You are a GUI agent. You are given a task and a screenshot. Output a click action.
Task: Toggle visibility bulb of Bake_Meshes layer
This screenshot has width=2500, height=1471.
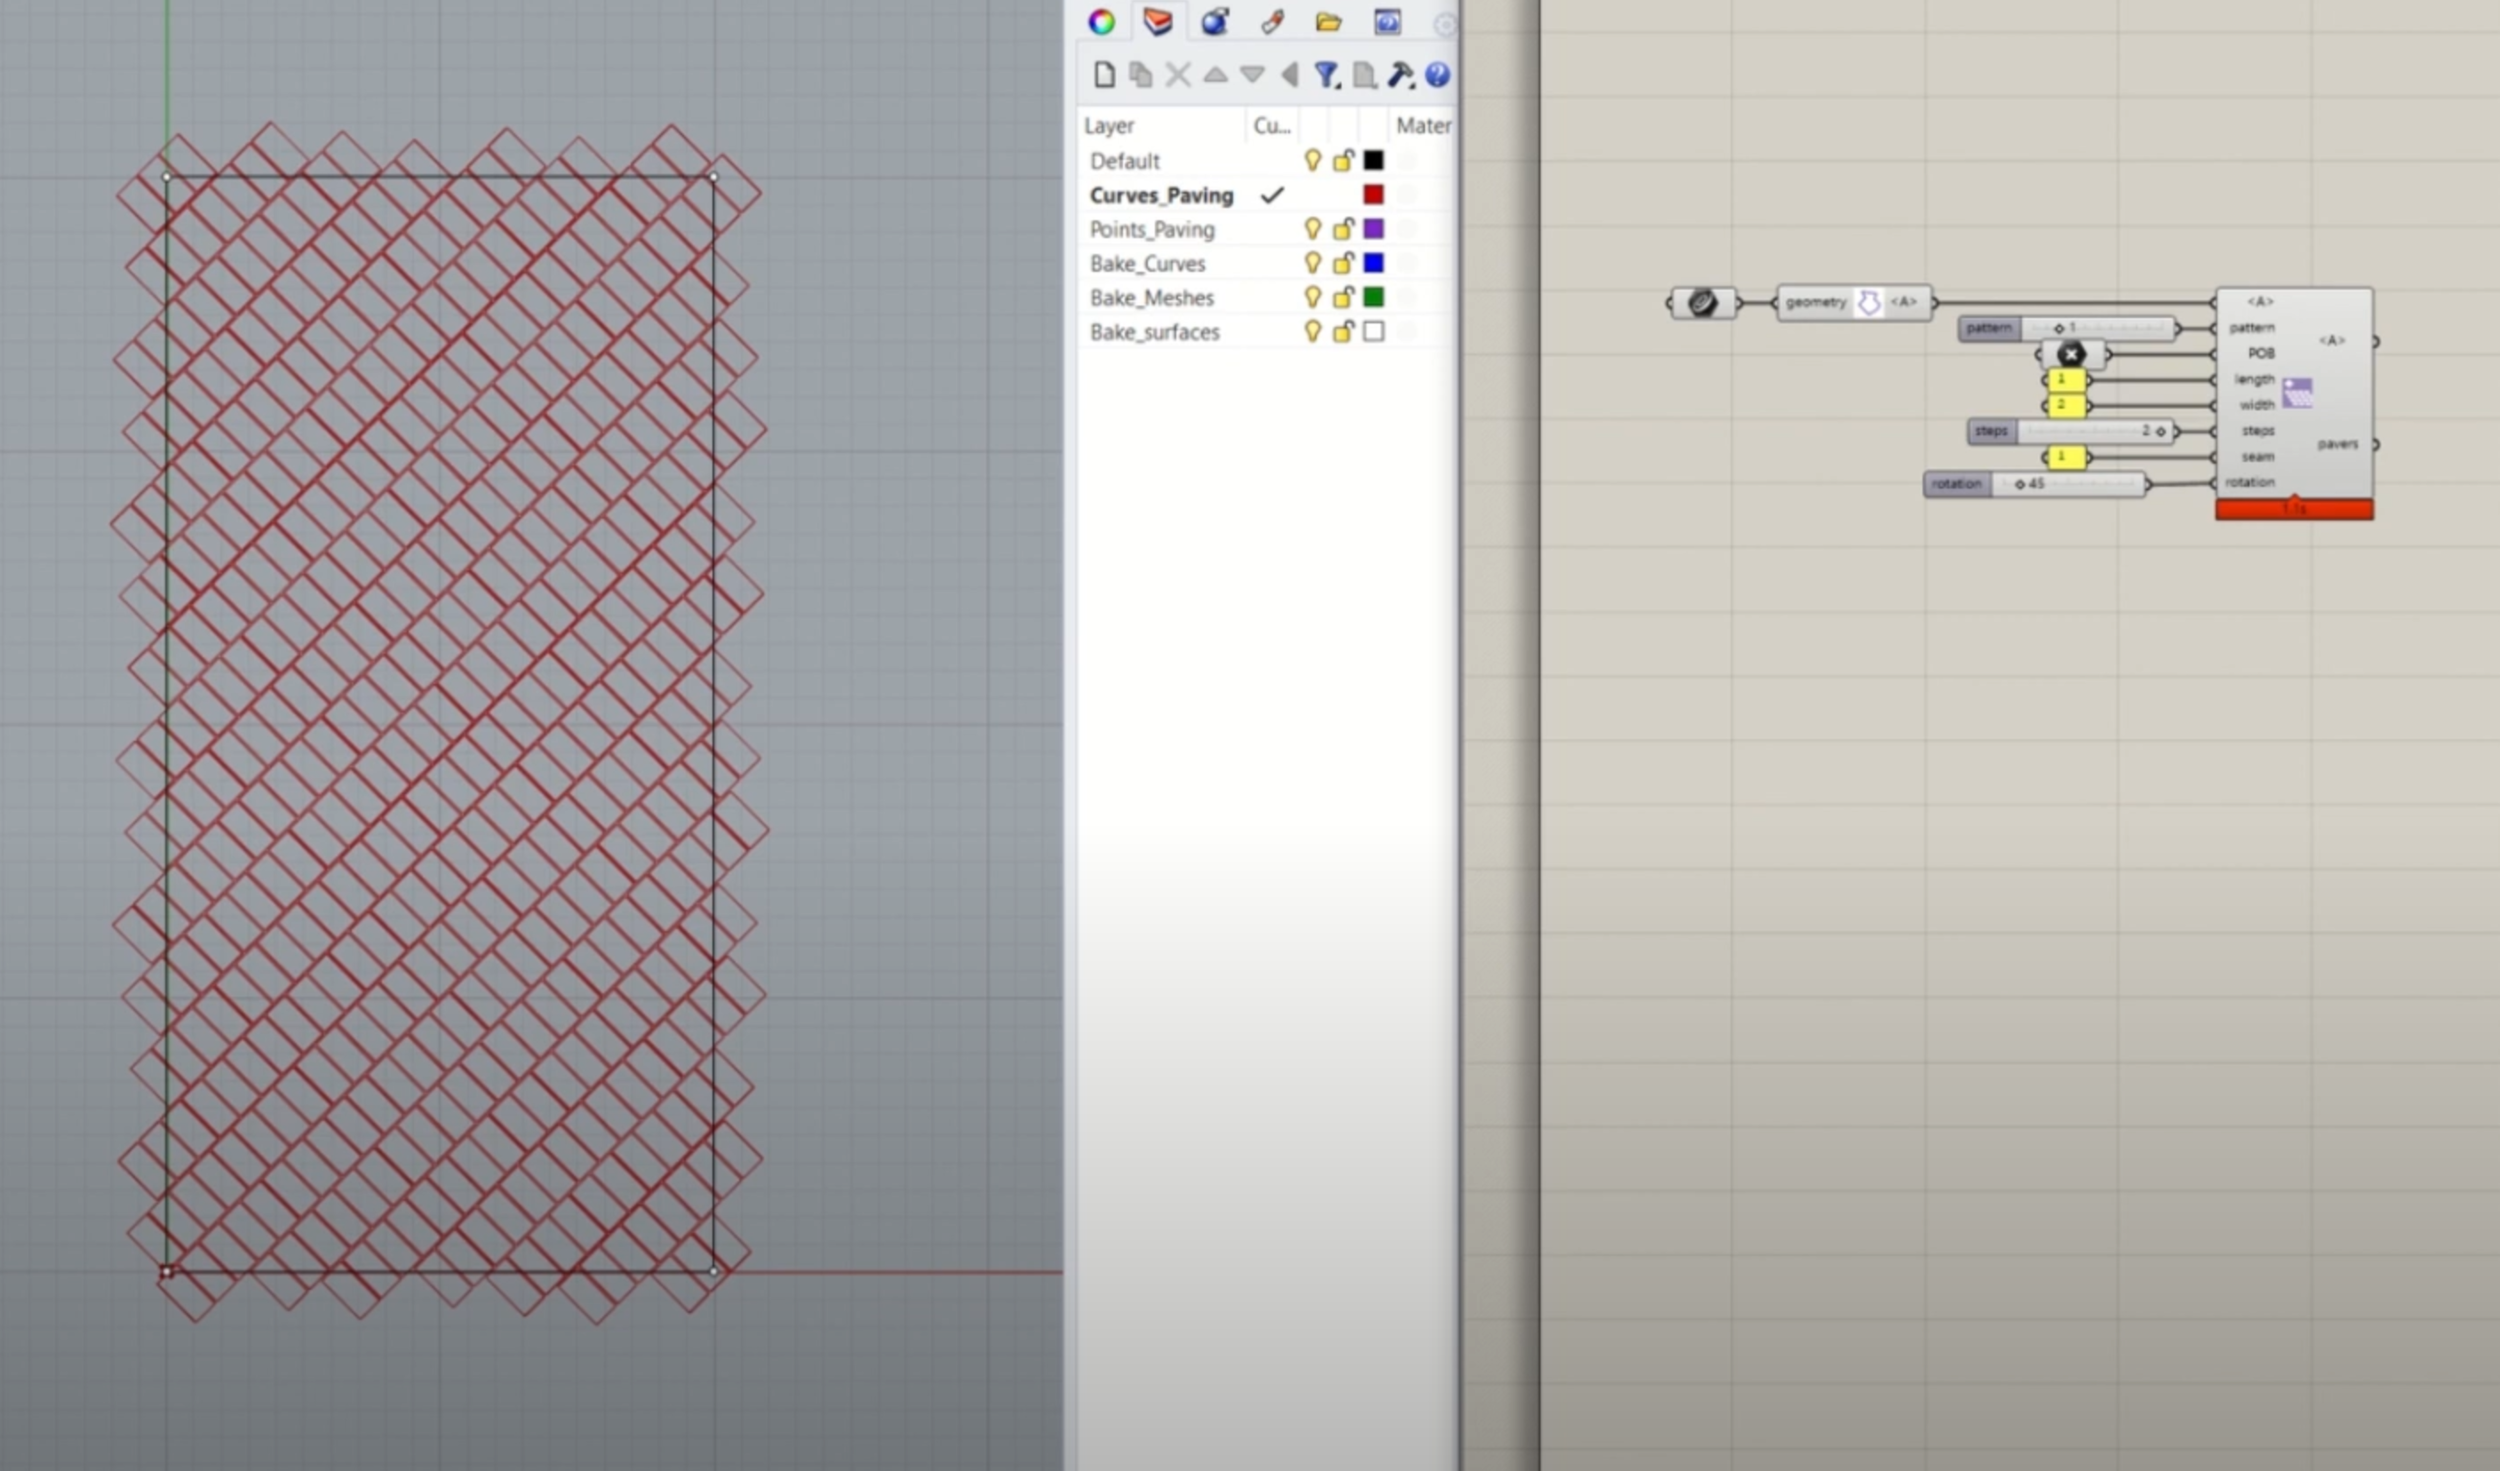(x=1312, y=297)
